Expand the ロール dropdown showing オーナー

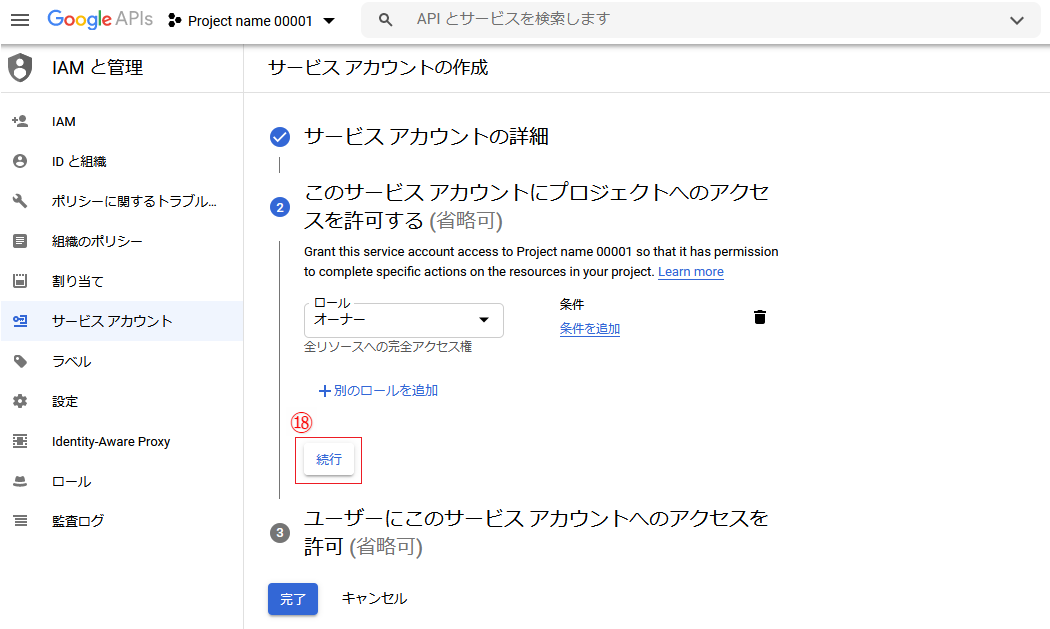403,320
